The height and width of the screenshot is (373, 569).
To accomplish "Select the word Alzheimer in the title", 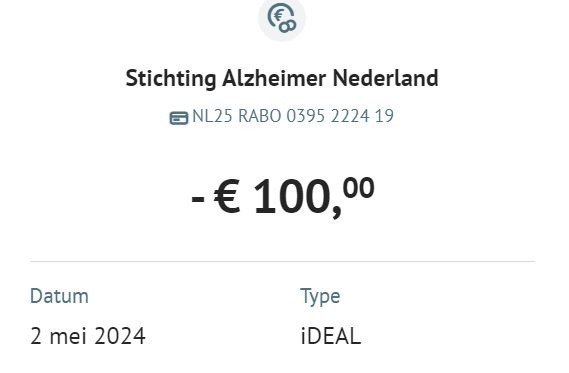I will (x=274, y=78).
